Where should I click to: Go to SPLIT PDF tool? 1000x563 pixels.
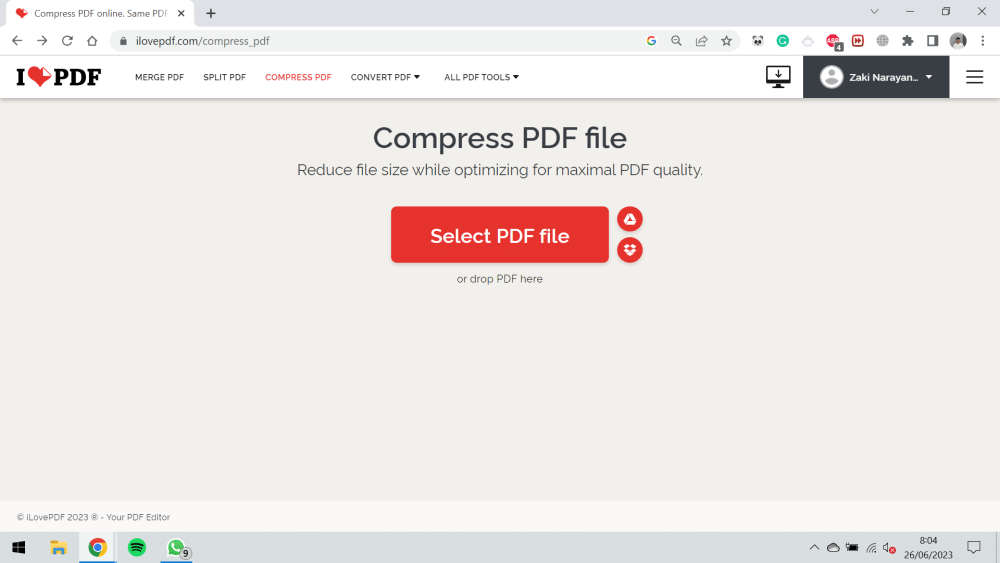(x=224, y=77)
